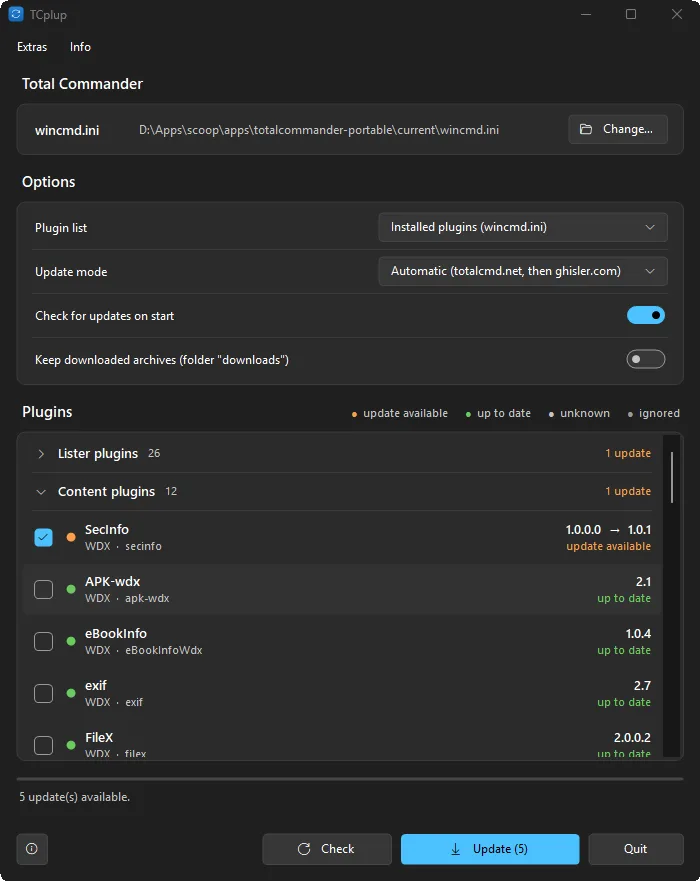
Task: Click eBookInfo version number 1.0.4
Action: [x=638, y=633]
